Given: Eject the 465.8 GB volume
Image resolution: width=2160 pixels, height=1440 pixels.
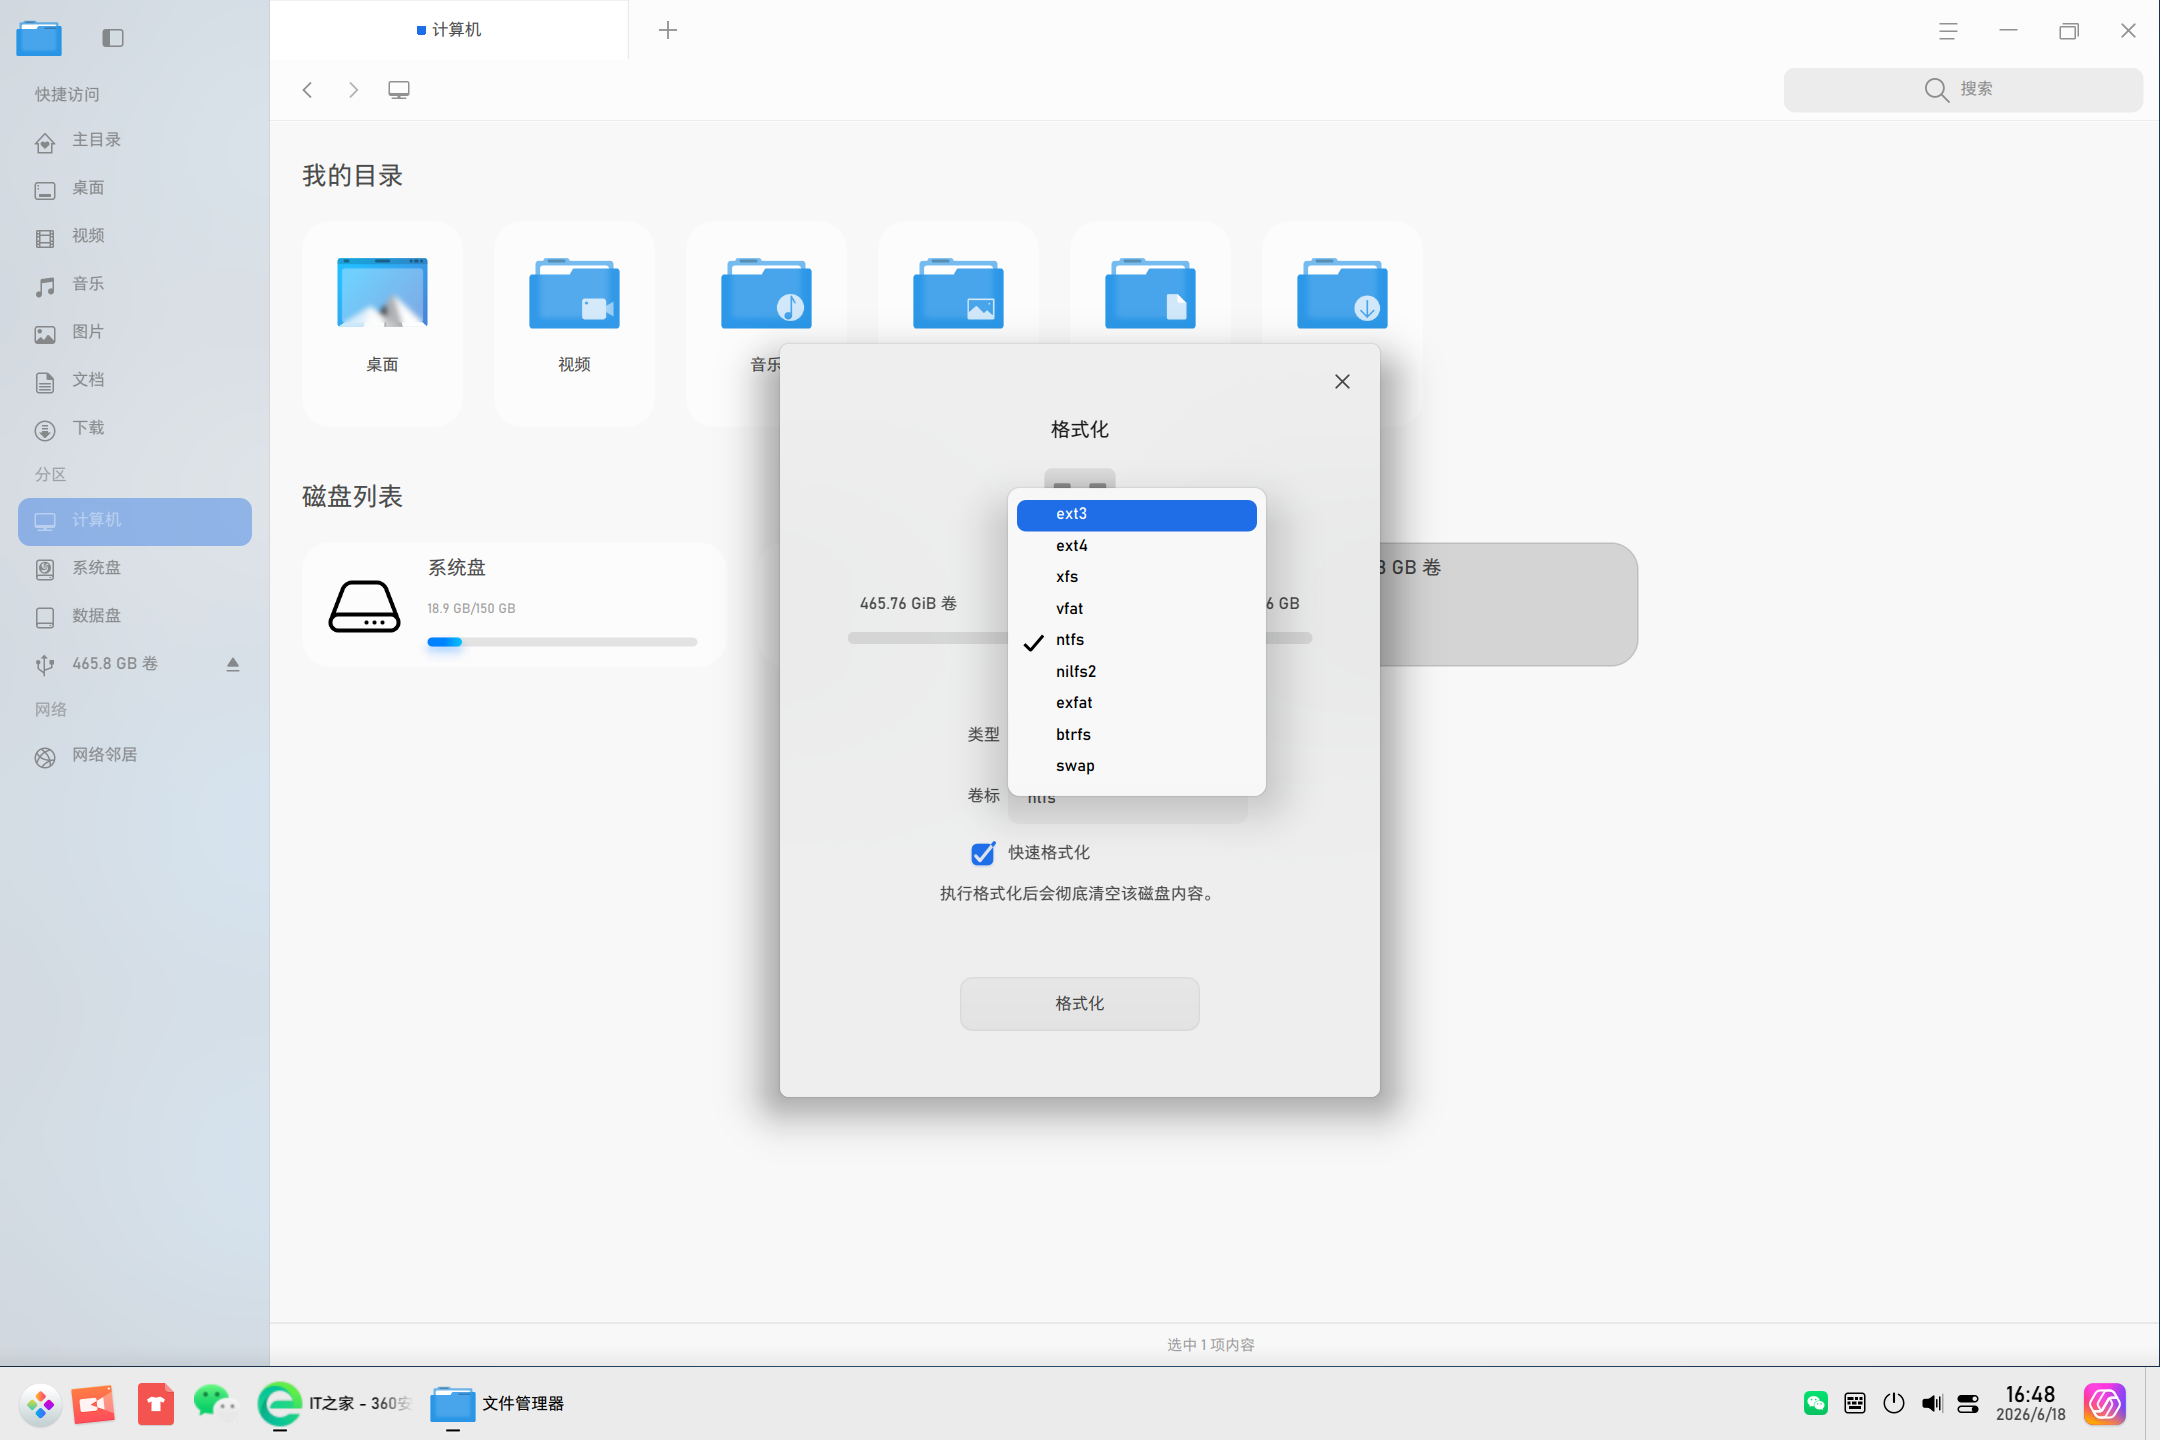Looking at the screenshot, I should (233, 665).
